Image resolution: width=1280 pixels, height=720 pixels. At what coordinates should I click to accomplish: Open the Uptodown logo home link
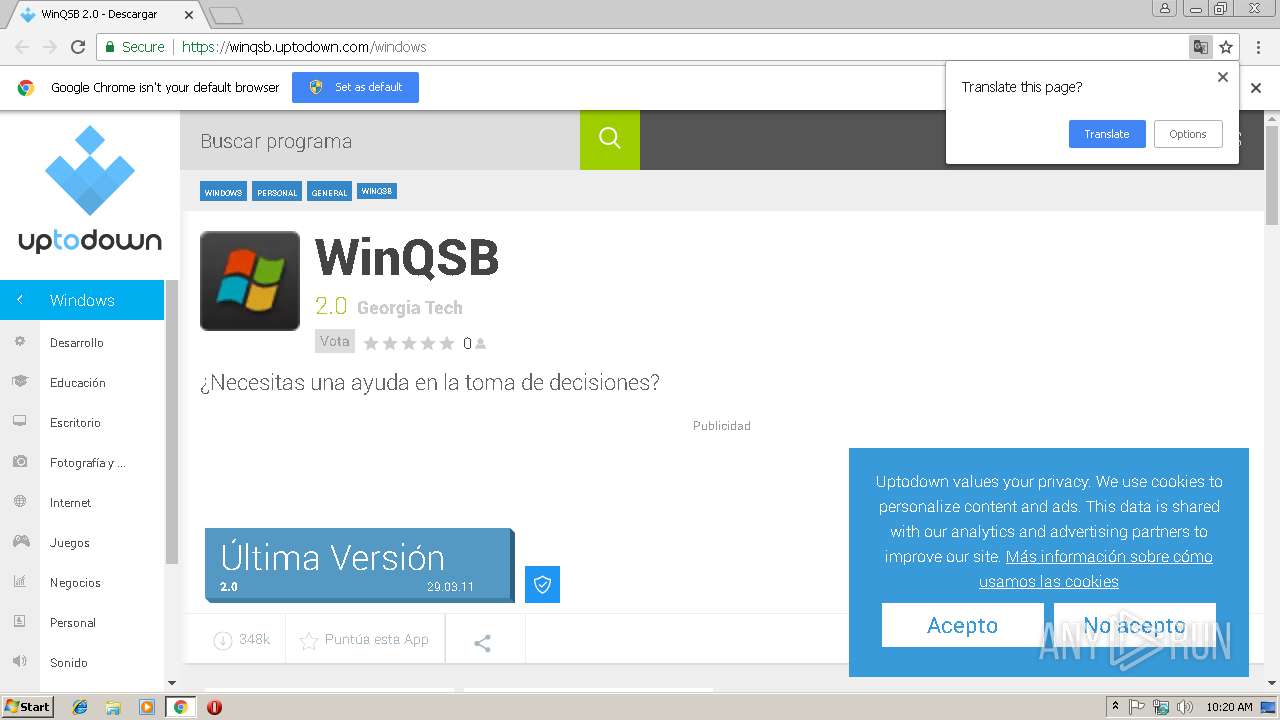pos(90,190)
